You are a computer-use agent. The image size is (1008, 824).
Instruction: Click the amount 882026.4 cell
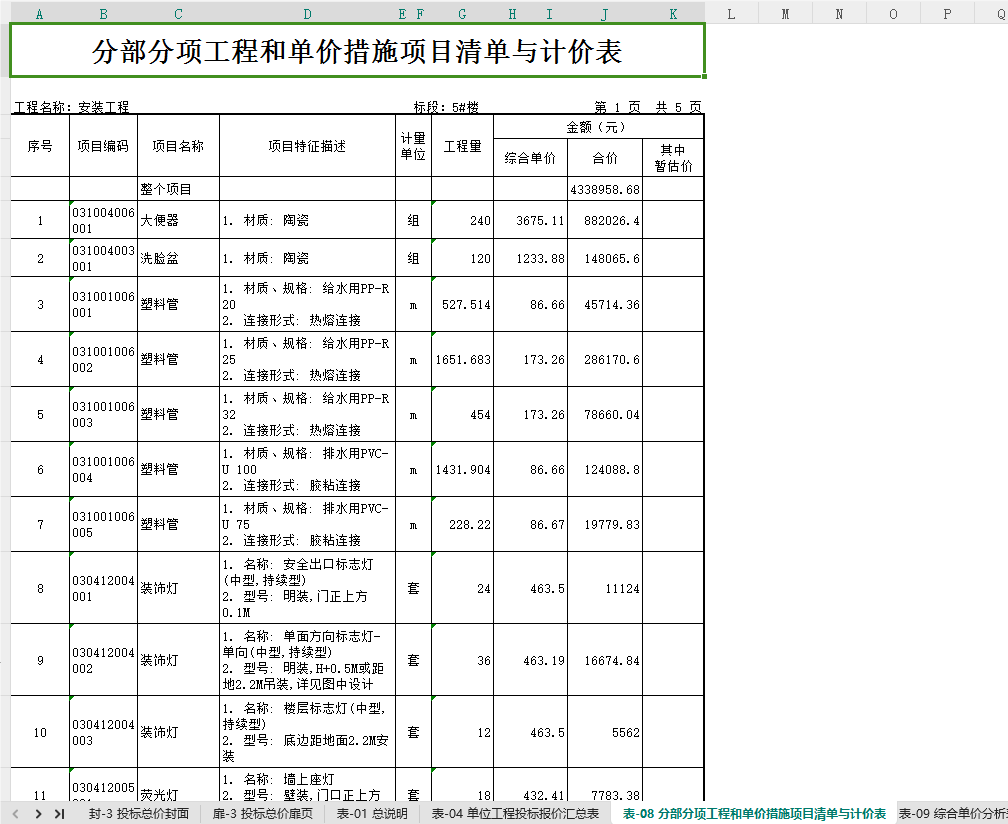pos(605,220)
